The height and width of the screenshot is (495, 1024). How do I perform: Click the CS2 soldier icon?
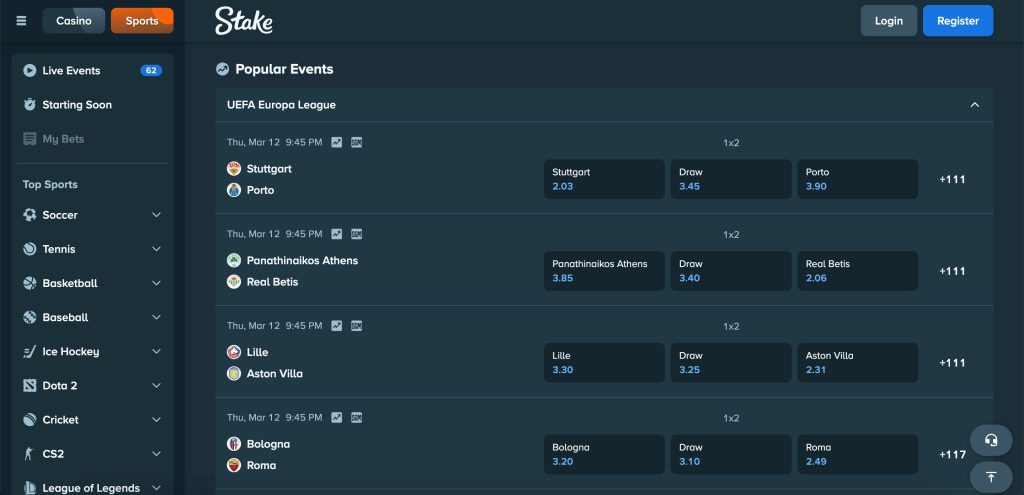pyautogui.click(x=29, y=454)
